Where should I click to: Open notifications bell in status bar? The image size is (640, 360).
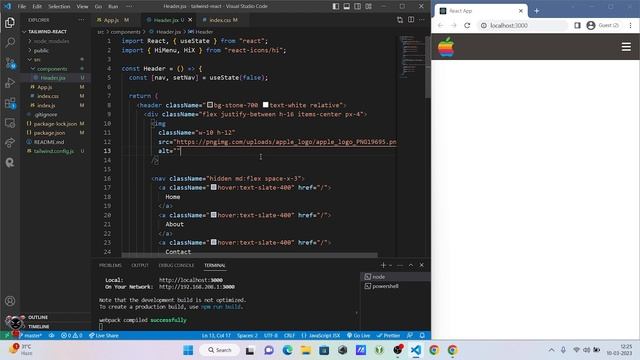point(422,336)
